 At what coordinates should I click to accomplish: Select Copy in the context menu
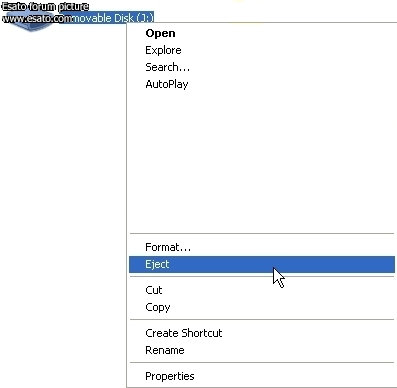click(262, 307)
